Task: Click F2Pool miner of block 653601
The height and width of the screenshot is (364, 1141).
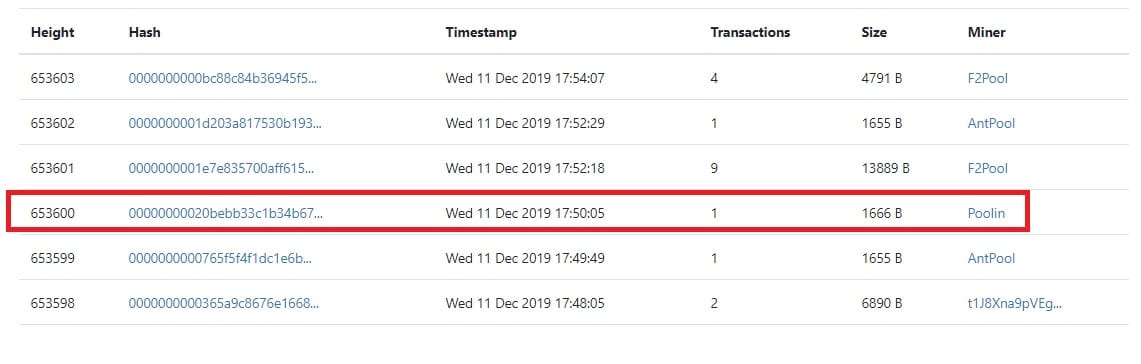Action: coord(987,168)
